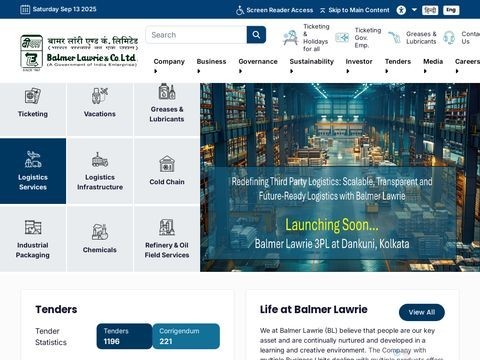
Task: Select the Vacations luggage icon
Action: 100,96
